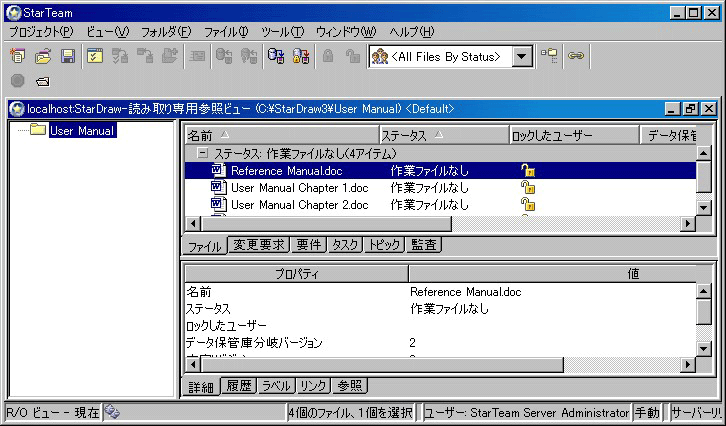The height and width of the screenshot is (426, 726).
Task: Sort by the ステータス column header
Action: click(444, 135)
